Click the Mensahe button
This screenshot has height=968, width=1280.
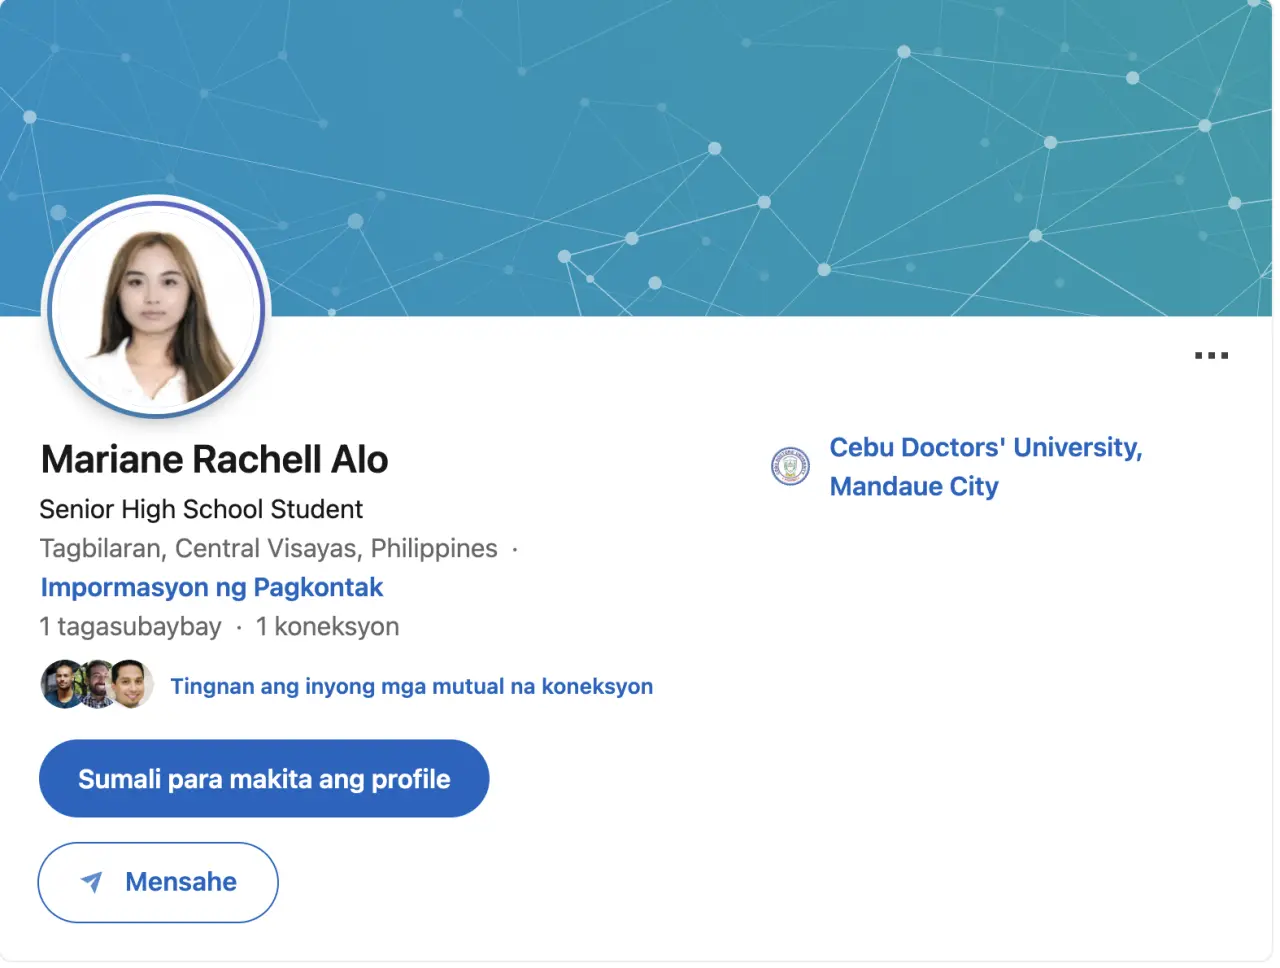tap(158, 882)
